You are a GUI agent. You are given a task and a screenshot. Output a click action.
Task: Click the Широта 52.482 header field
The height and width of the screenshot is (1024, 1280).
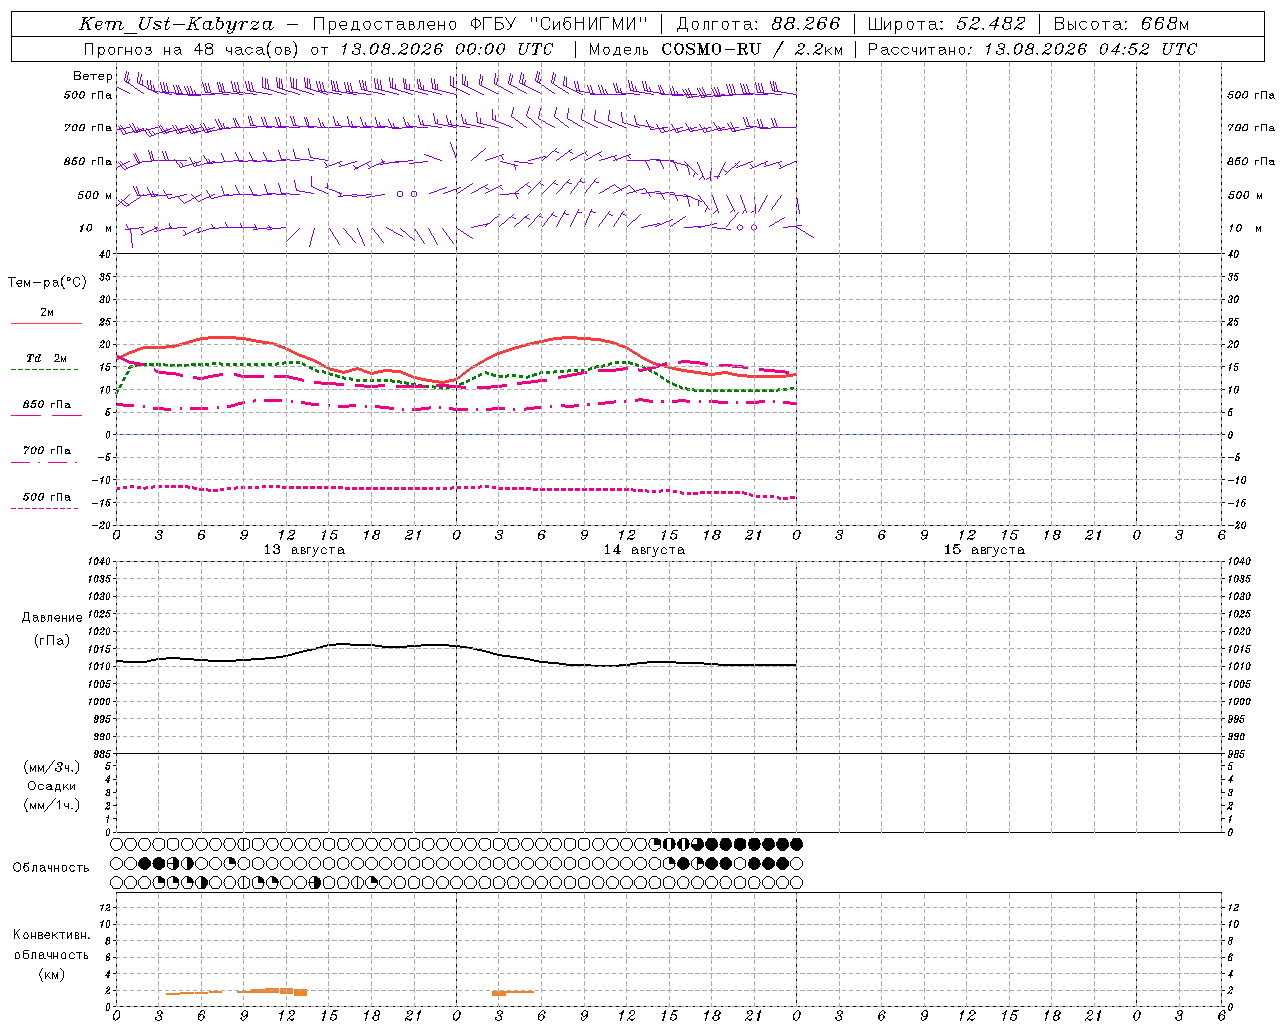pos(946,24)
